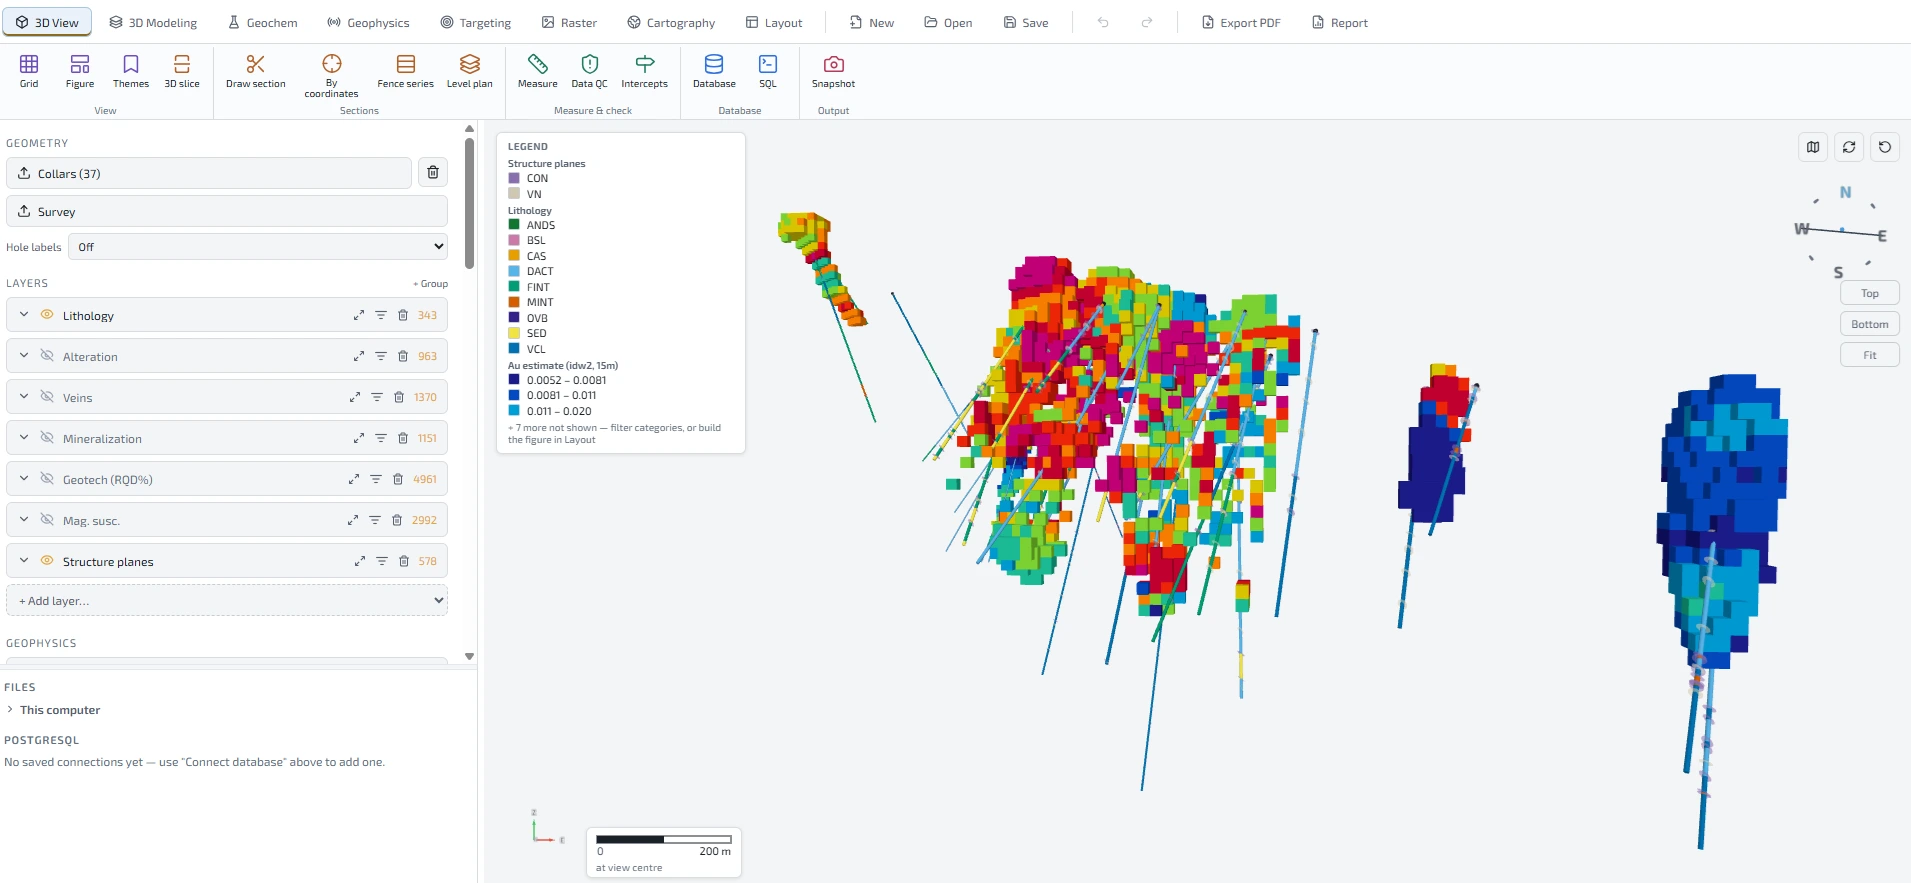Open the Database connection tool
The image size is (1911, 883).
pos(714,71)
